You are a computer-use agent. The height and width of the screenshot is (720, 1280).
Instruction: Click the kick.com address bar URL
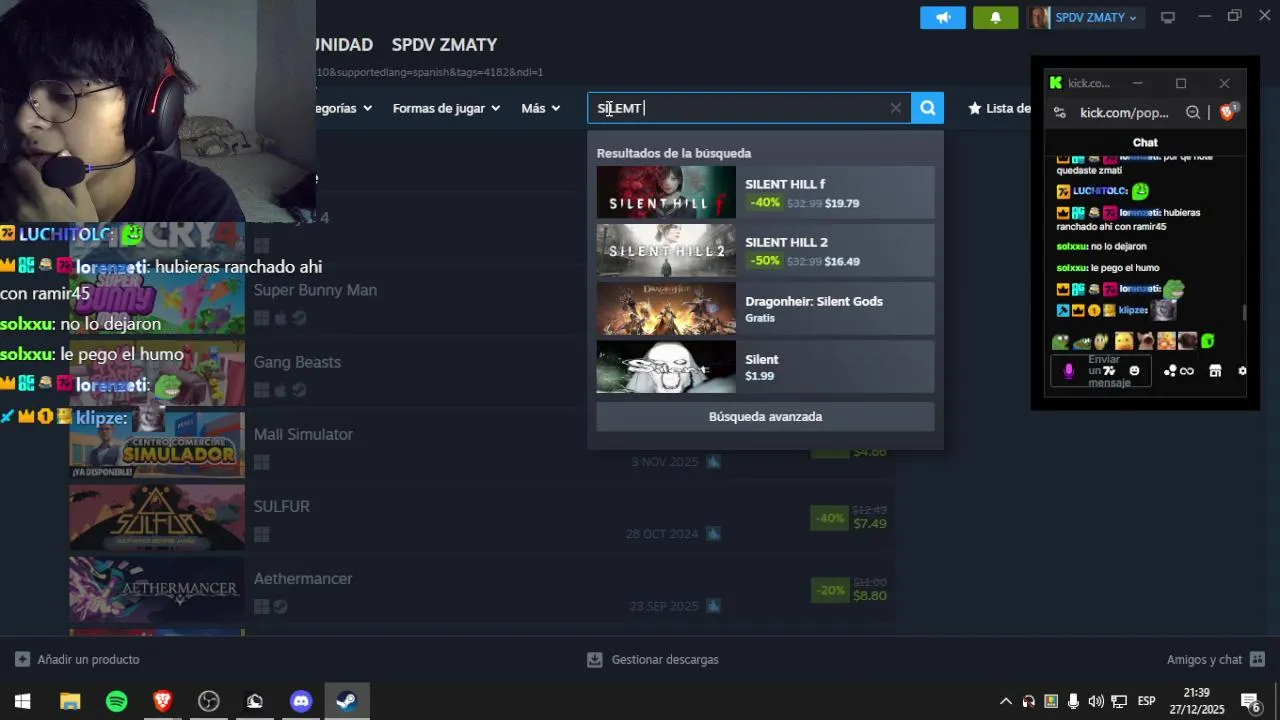(1124, 113)
